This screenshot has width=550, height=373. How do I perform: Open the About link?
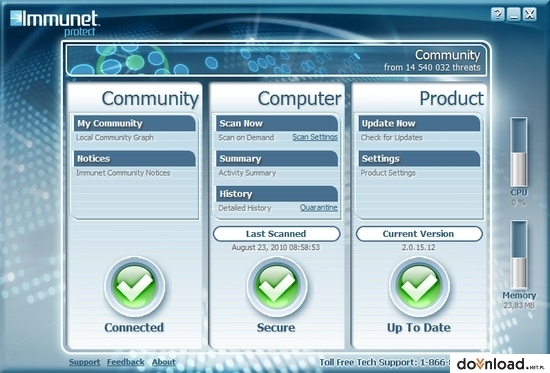pos(163,362)
